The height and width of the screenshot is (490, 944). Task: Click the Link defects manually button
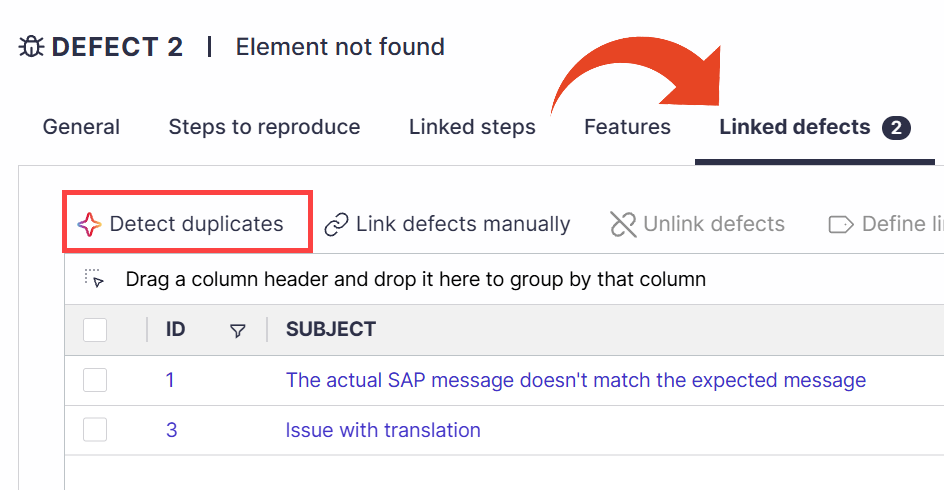tap(447, 224)
